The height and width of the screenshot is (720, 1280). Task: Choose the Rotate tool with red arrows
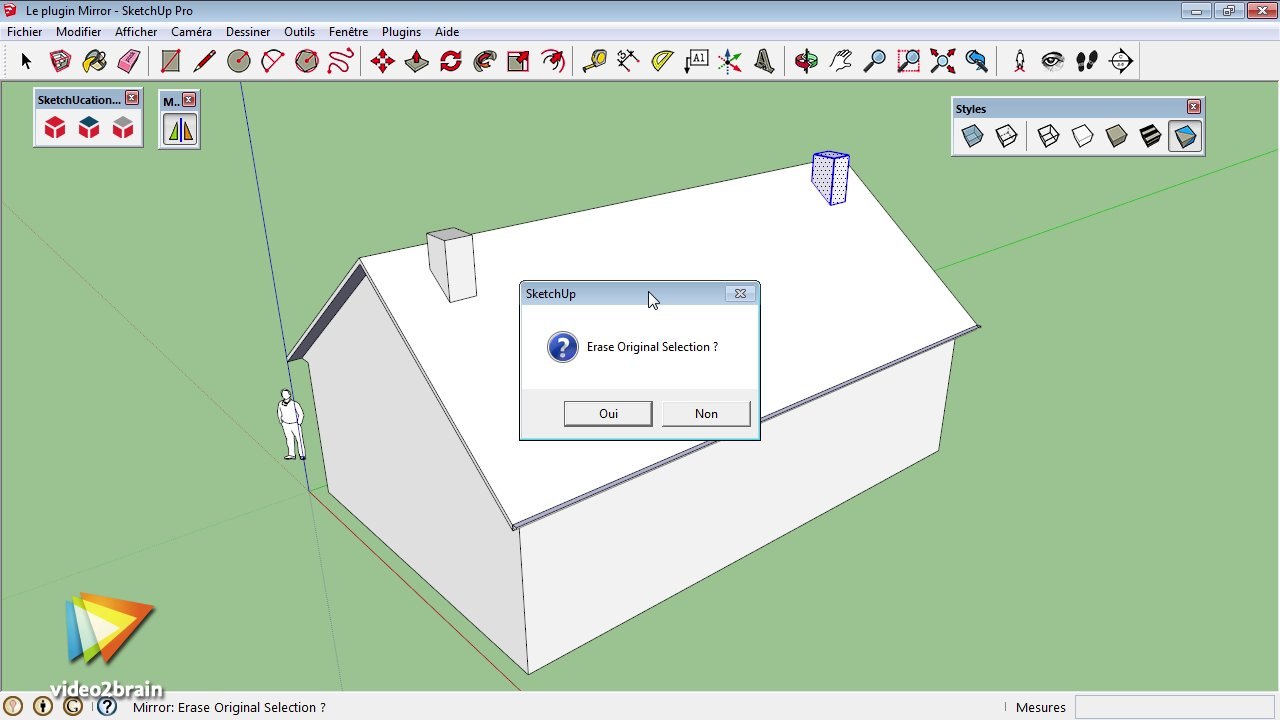[x=450, y=61]
